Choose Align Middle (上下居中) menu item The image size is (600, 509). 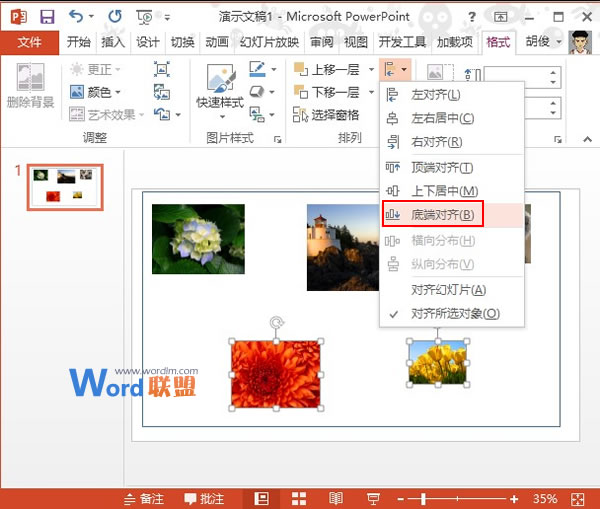coord(452,191)
